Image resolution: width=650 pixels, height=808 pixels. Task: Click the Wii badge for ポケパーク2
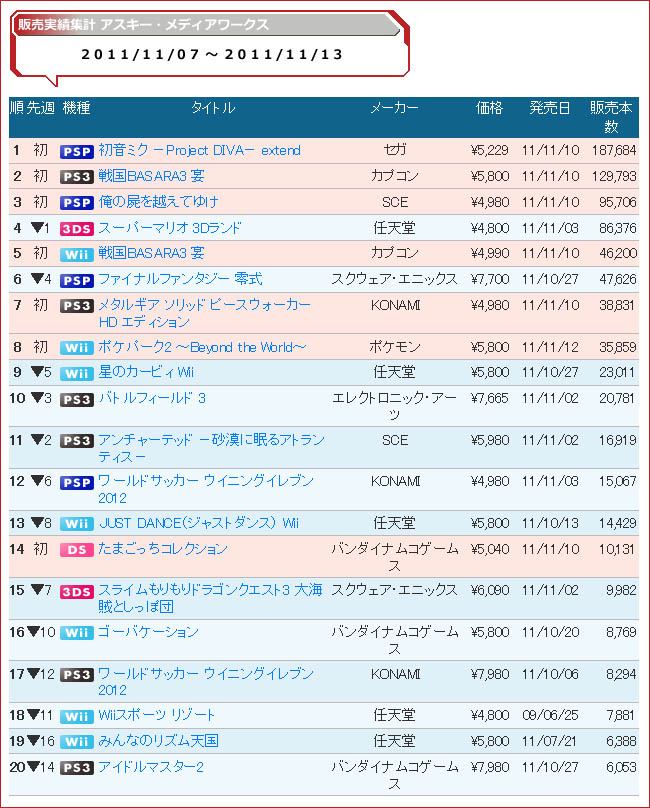77,348
